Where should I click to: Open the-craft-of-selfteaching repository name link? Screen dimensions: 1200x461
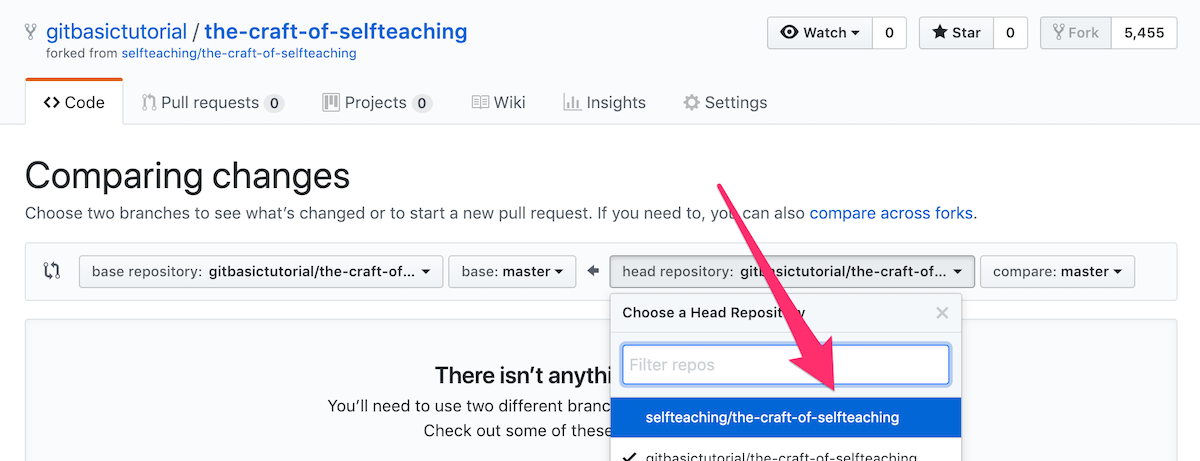(x=336, y=31)
